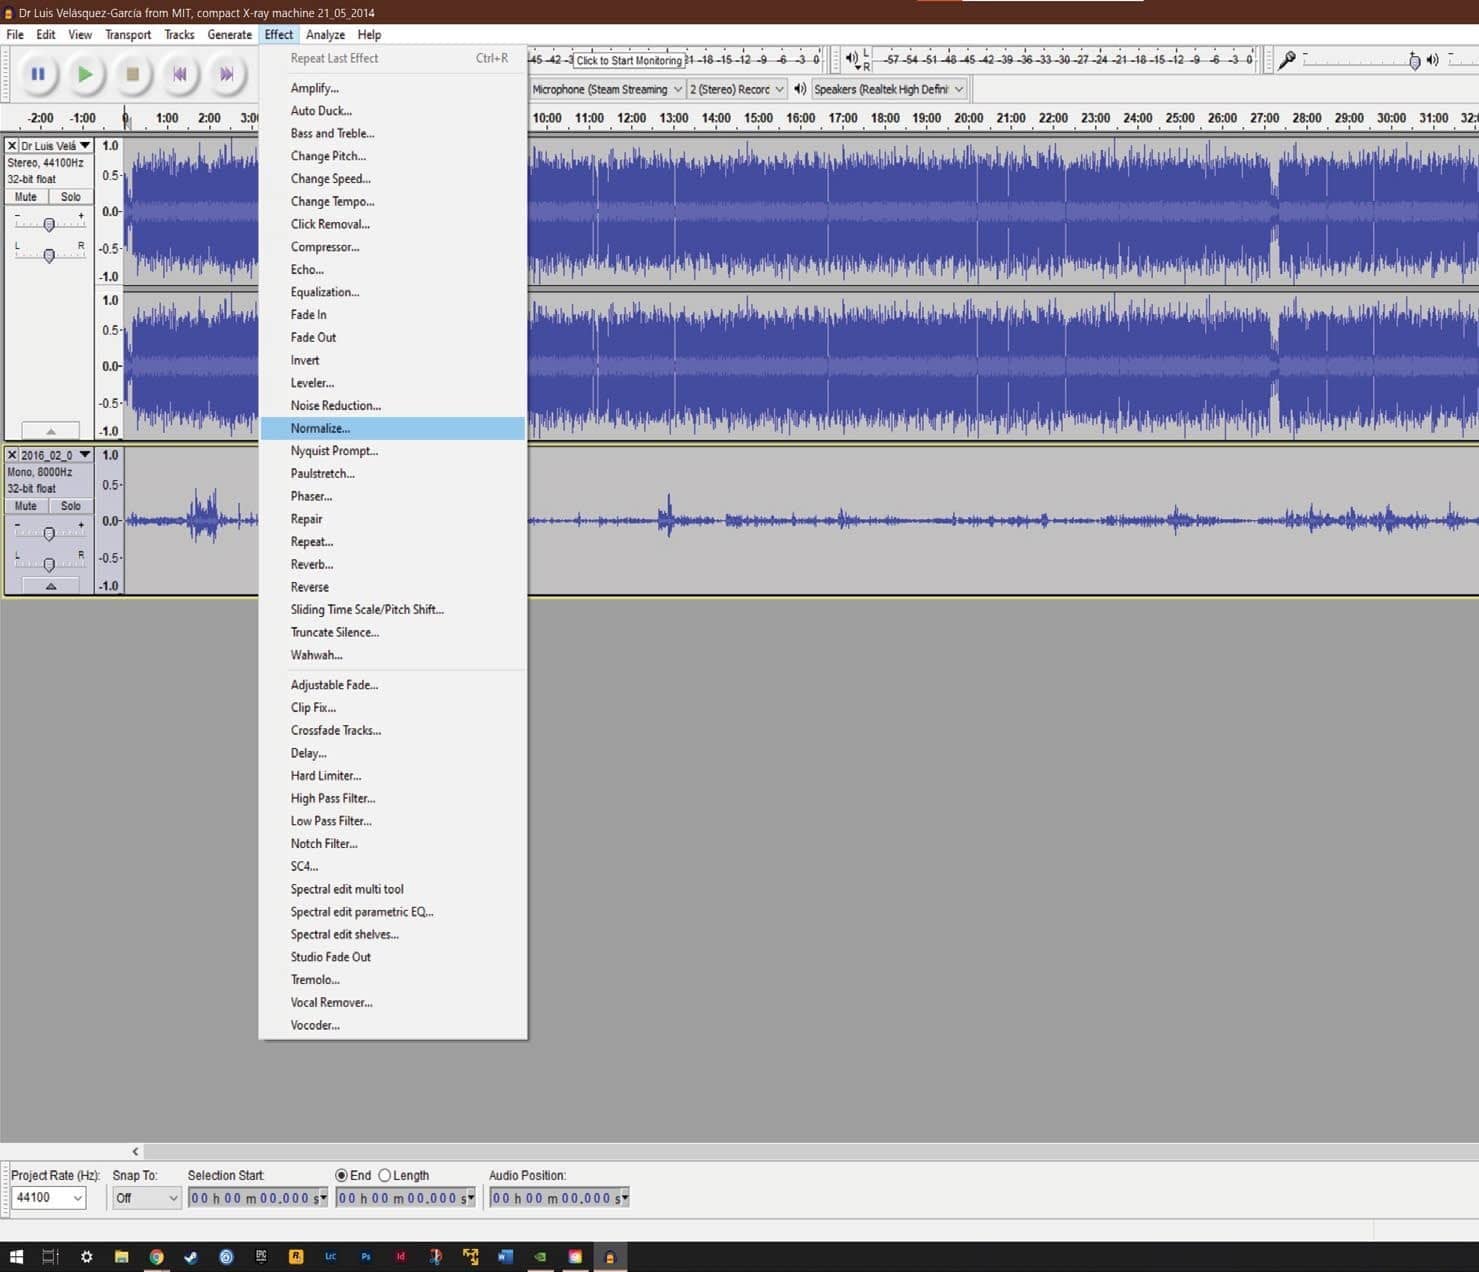The width and height of the screenshot is (1479, 1272).
Task: Solo the 2016_02_0 mono track
Action: [x=70, y=506]
